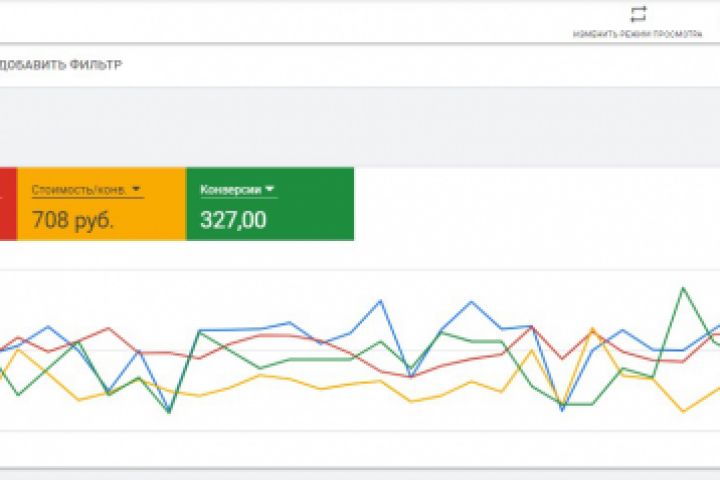Click the blue line peak near chart center
The image size is (720, 480).
click(381, 300)
